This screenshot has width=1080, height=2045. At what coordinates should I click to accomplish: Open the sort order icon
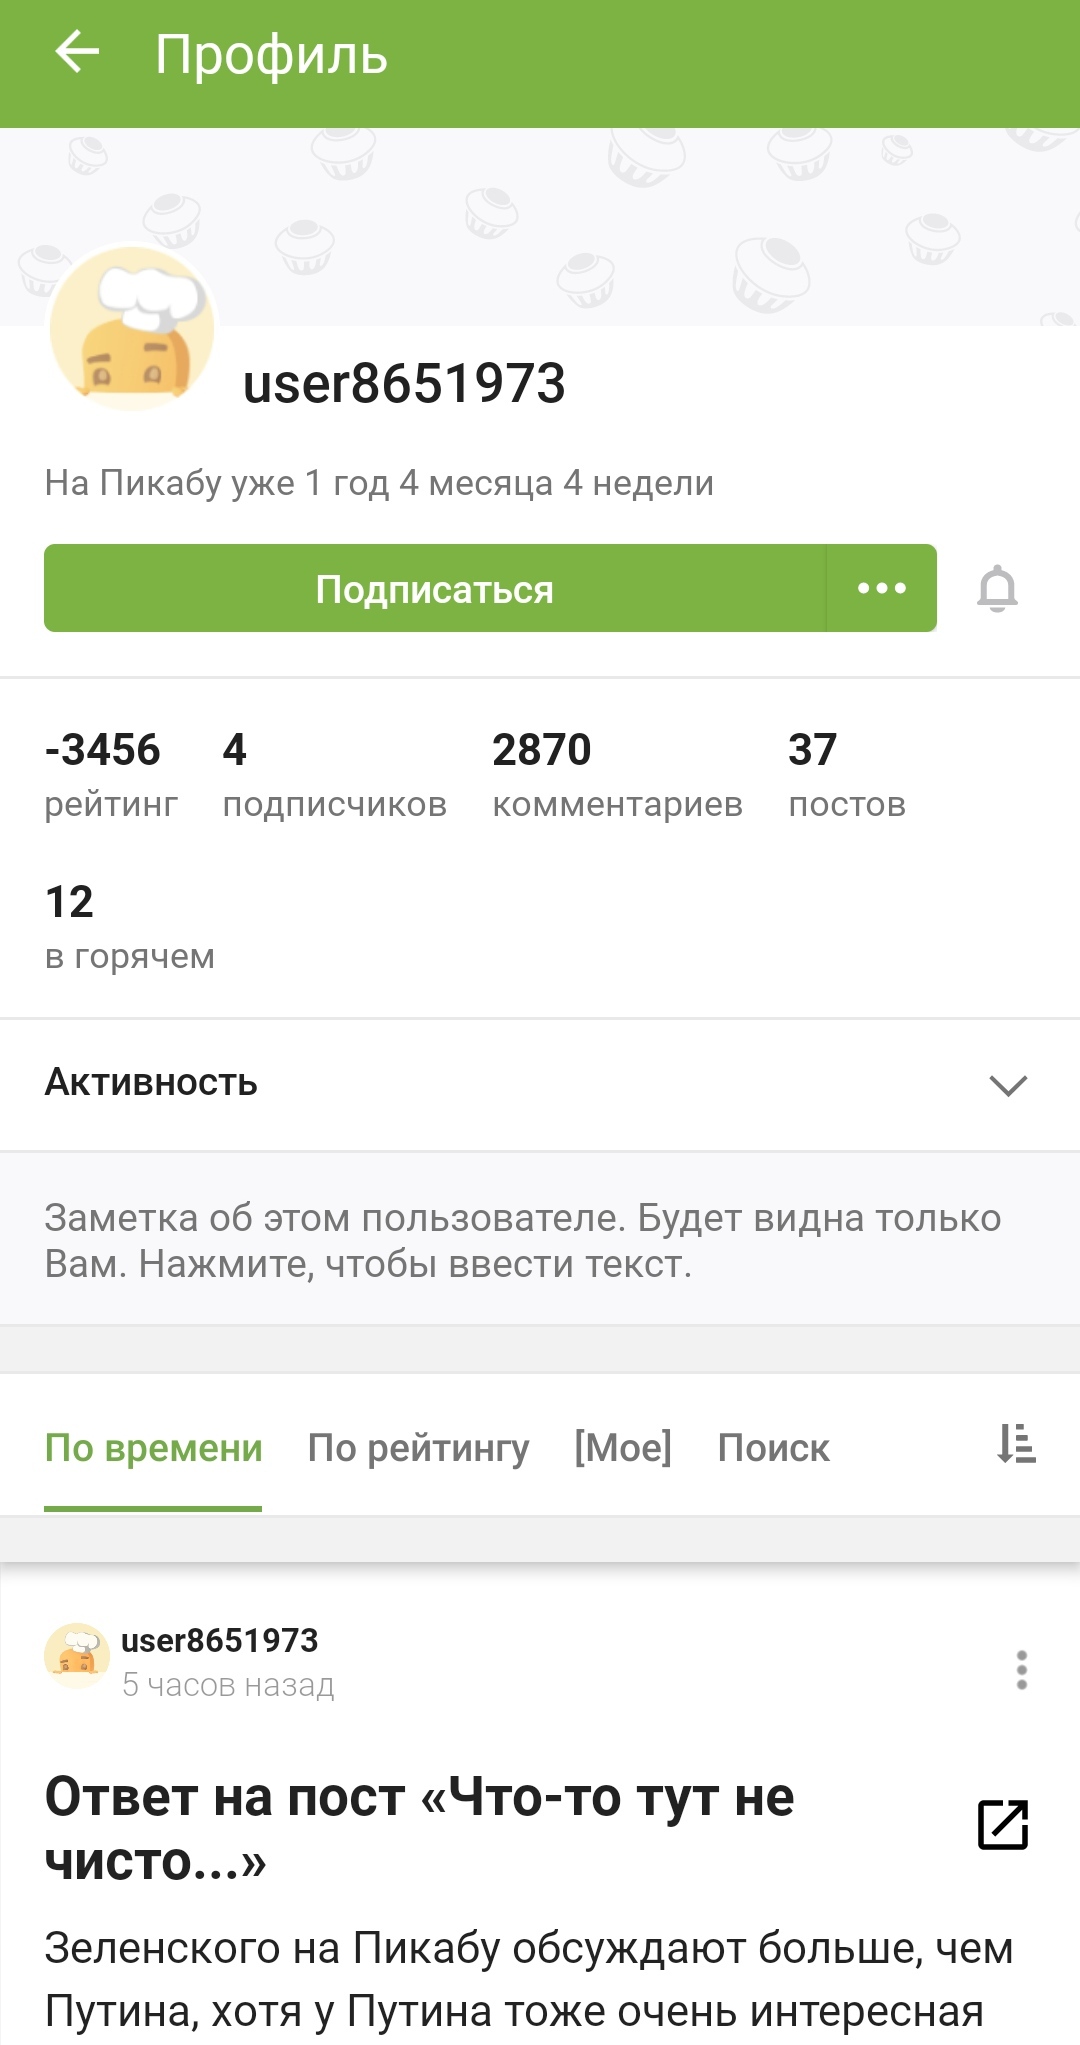click(1016, 1445)
